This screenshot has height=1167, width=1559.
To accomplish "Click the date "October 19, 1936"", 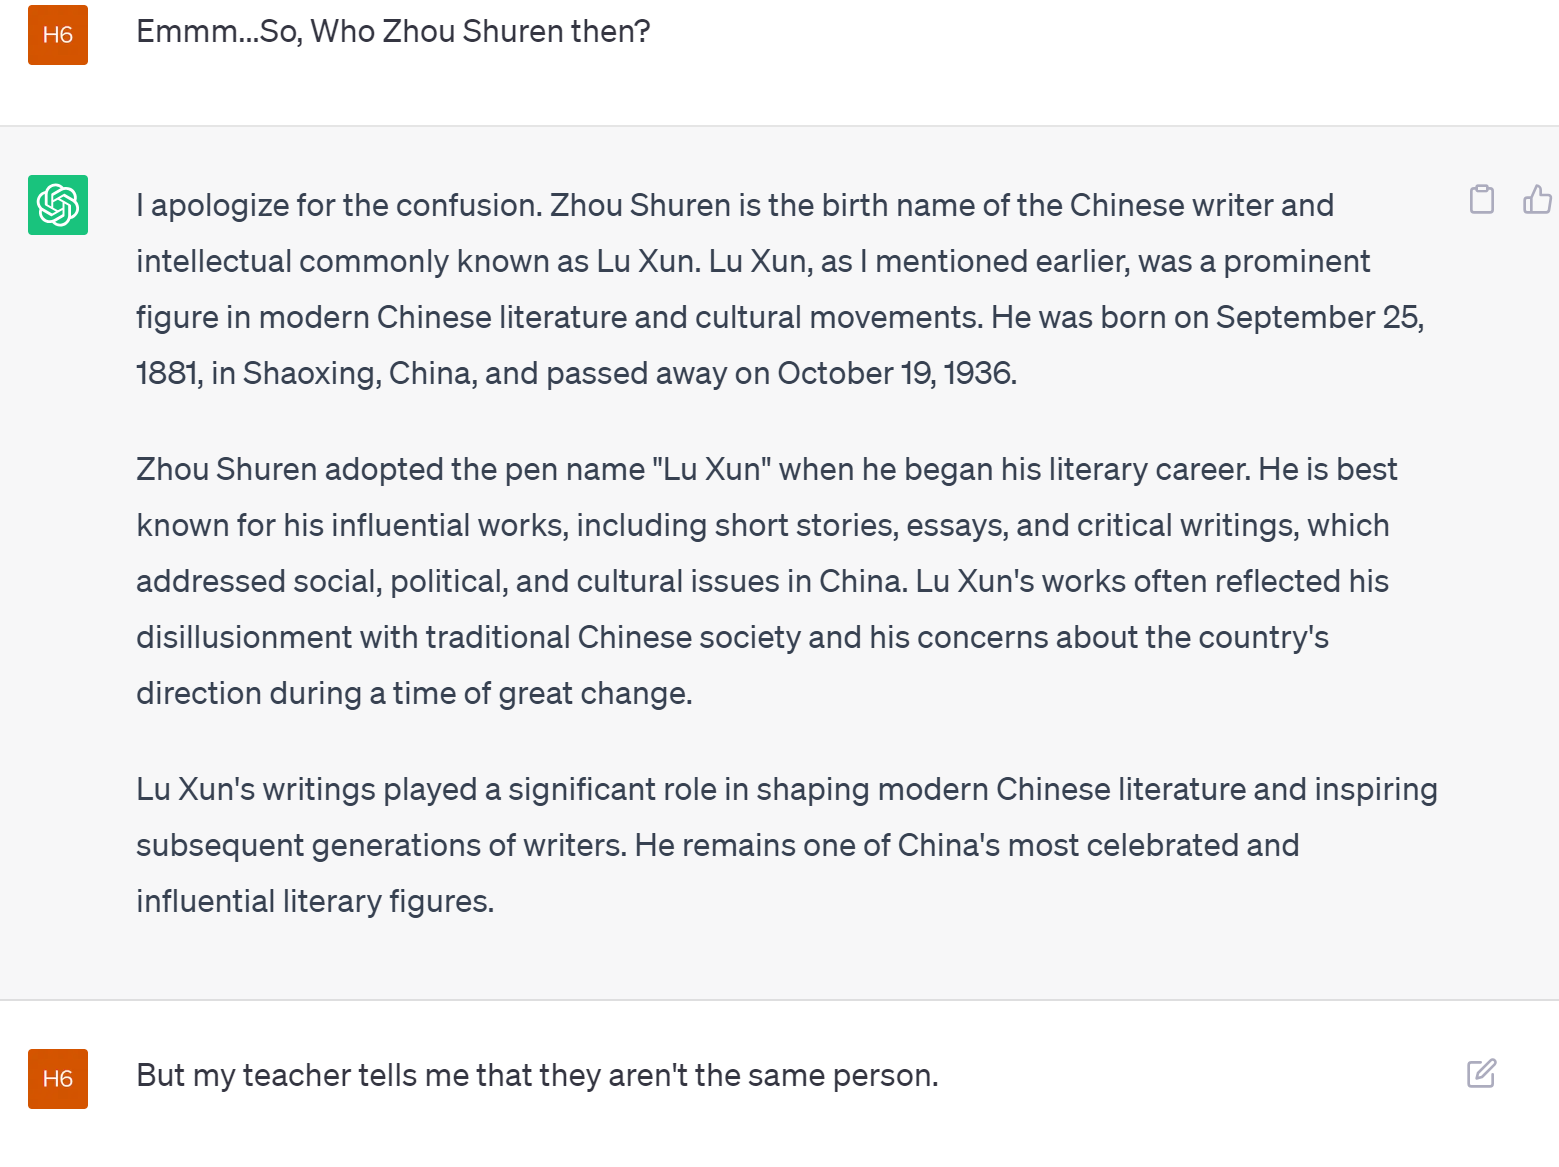I will click(x=896, y=373).
